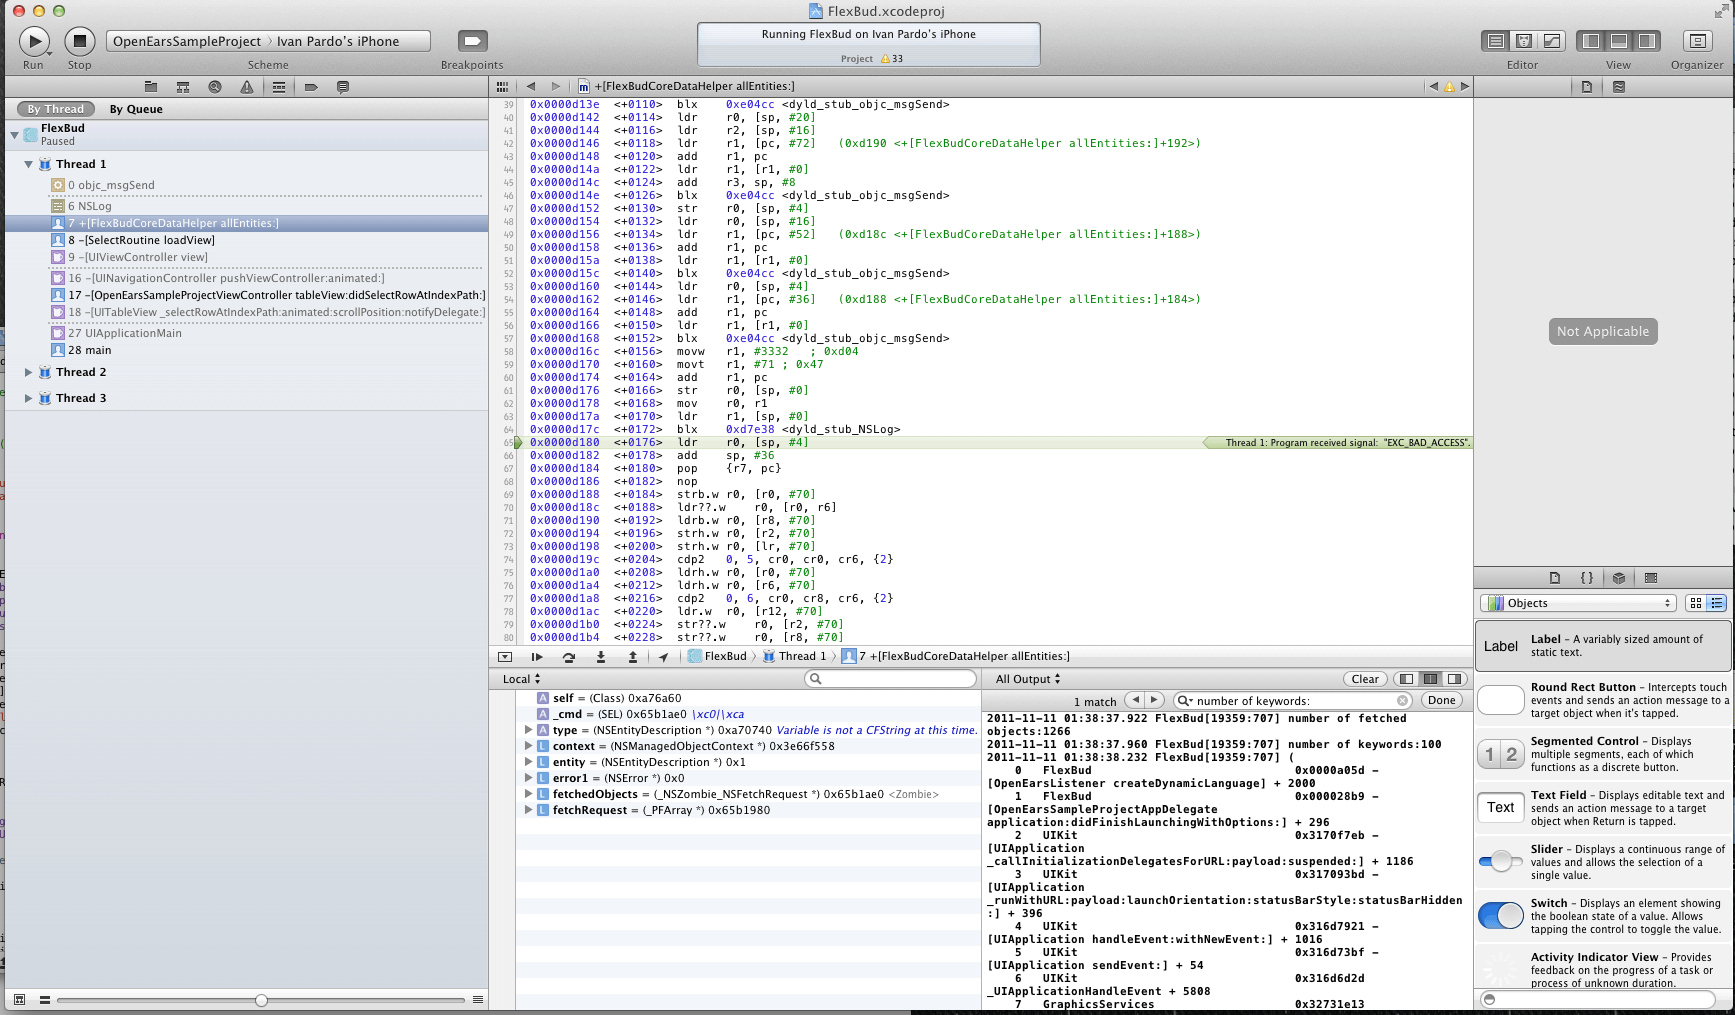This screenshot has width=1735, height=1015.
Task: Click the simulate location arrow icon
Action: (x=663, y=657)
